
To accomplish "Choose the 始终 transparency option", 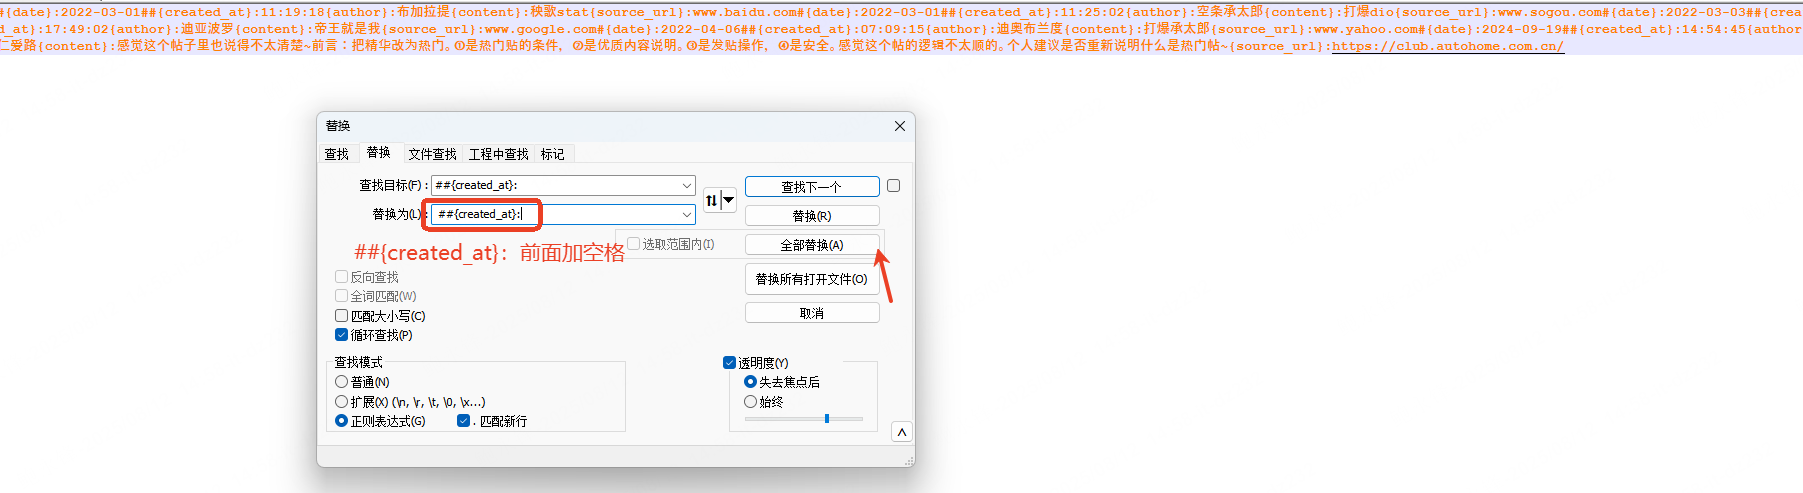I will pyautogui.click(x=750, y=402).
